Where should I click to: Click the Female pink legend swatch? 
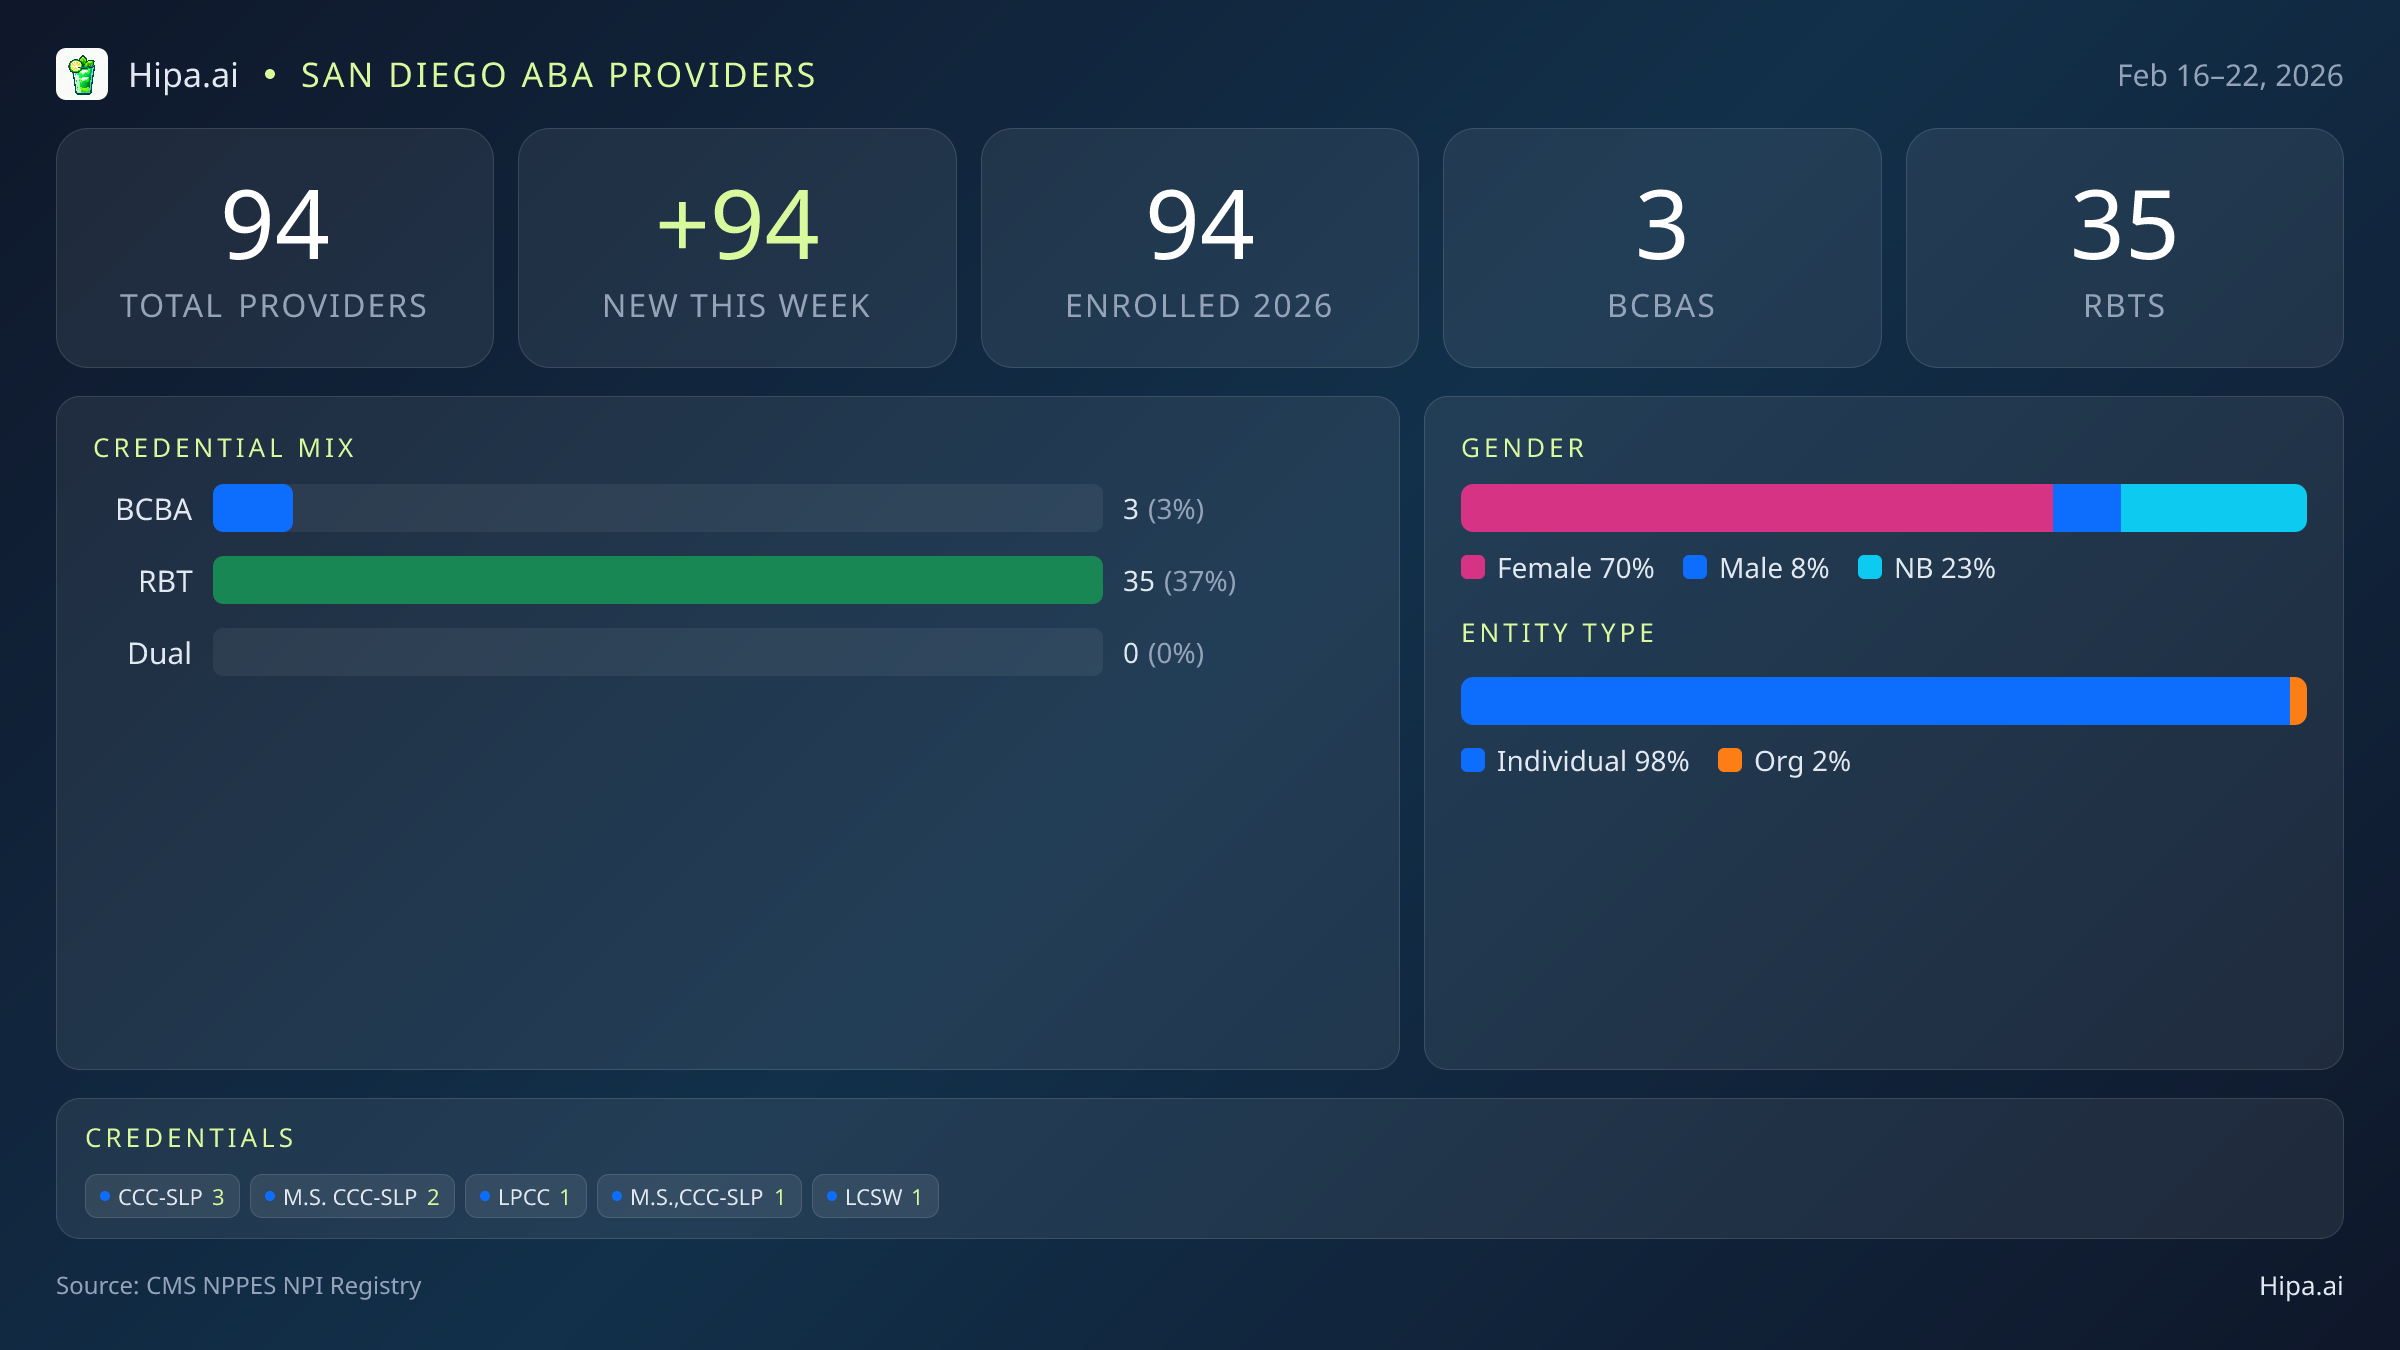[1473, 568]
